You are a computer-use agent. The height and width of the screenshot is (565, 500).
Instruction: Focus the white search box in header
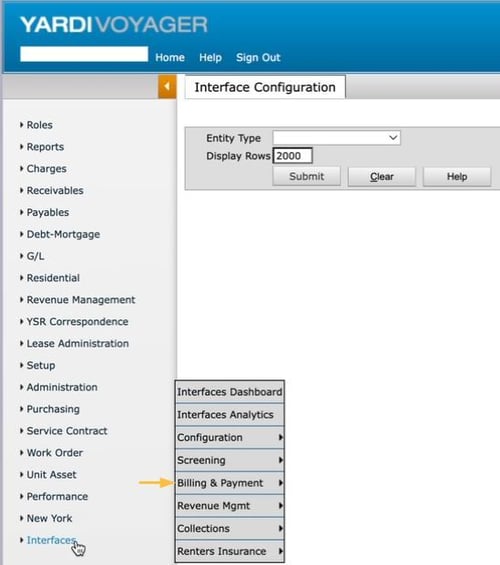click(x=84, y=54)
